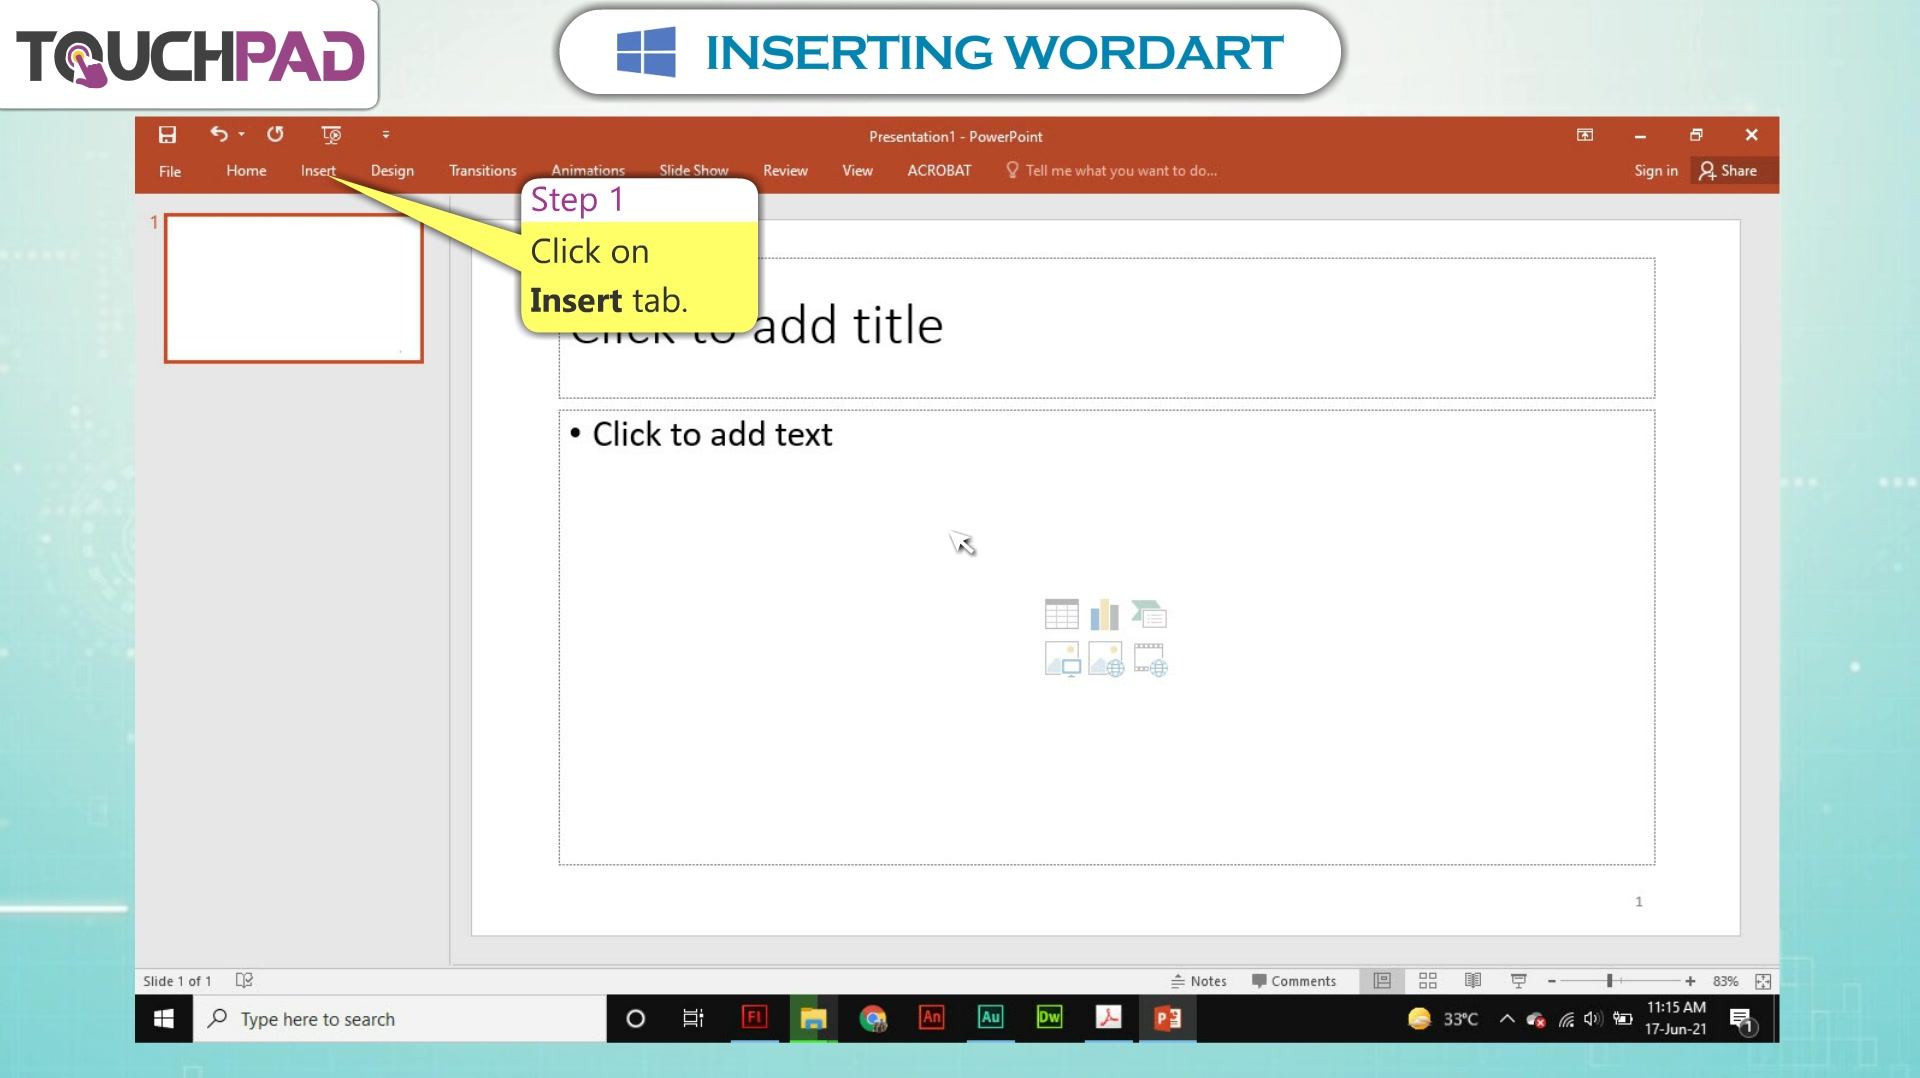Click the 33°C weather widget
The height and width of the screenshot is (1078, 1920).
click(x=1442, y=1018)
